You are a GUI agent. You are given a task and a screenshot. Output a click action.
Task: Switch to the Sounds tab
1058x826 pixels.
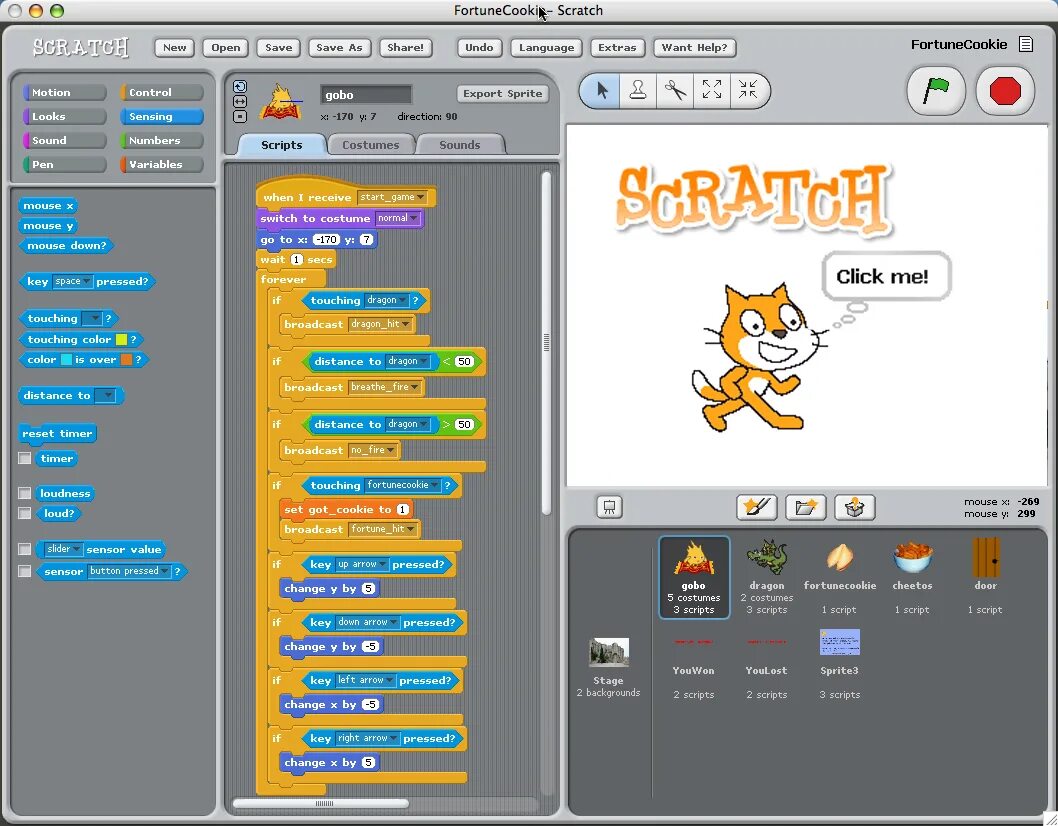click(460, 144)
